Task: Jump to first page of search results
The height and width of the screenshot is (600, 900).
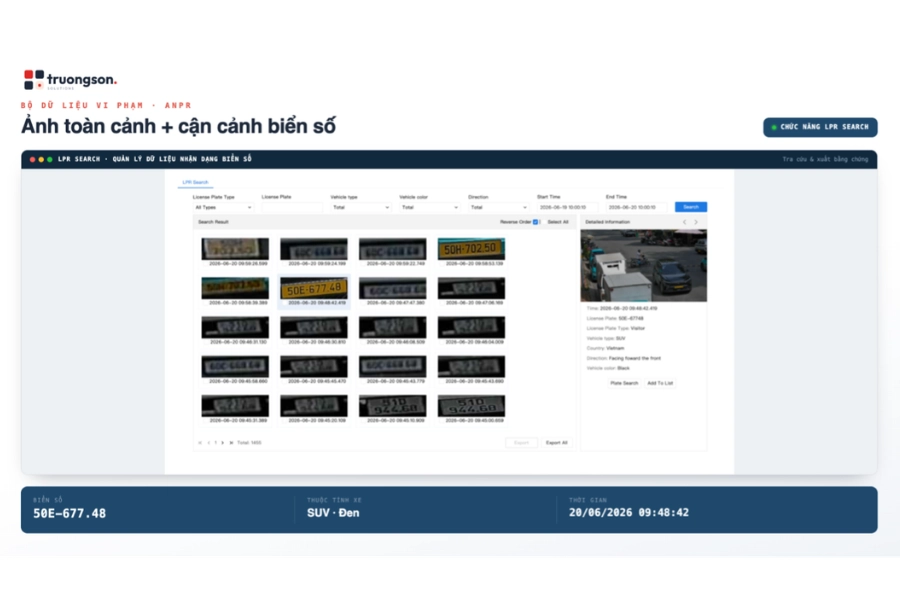Action: coord(200,443)
